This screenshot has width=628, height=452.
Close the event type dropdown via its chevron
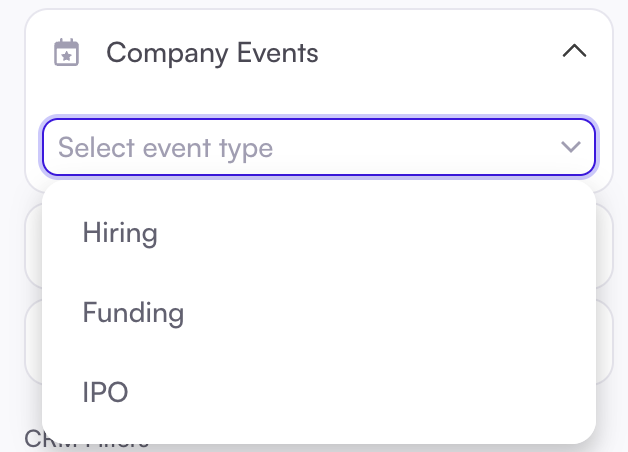(x=571, y=148)
